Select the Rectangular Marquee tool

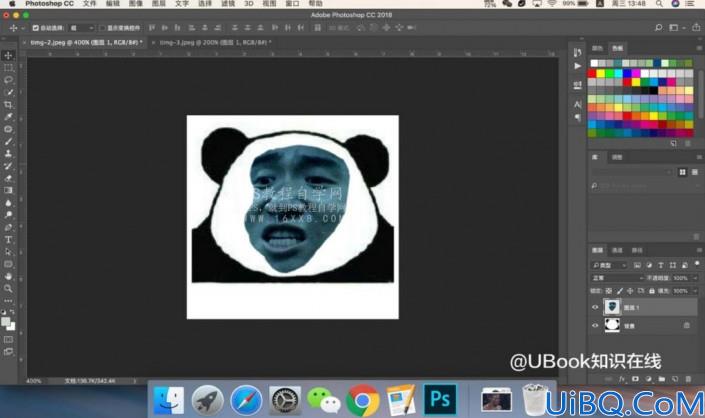8,68
